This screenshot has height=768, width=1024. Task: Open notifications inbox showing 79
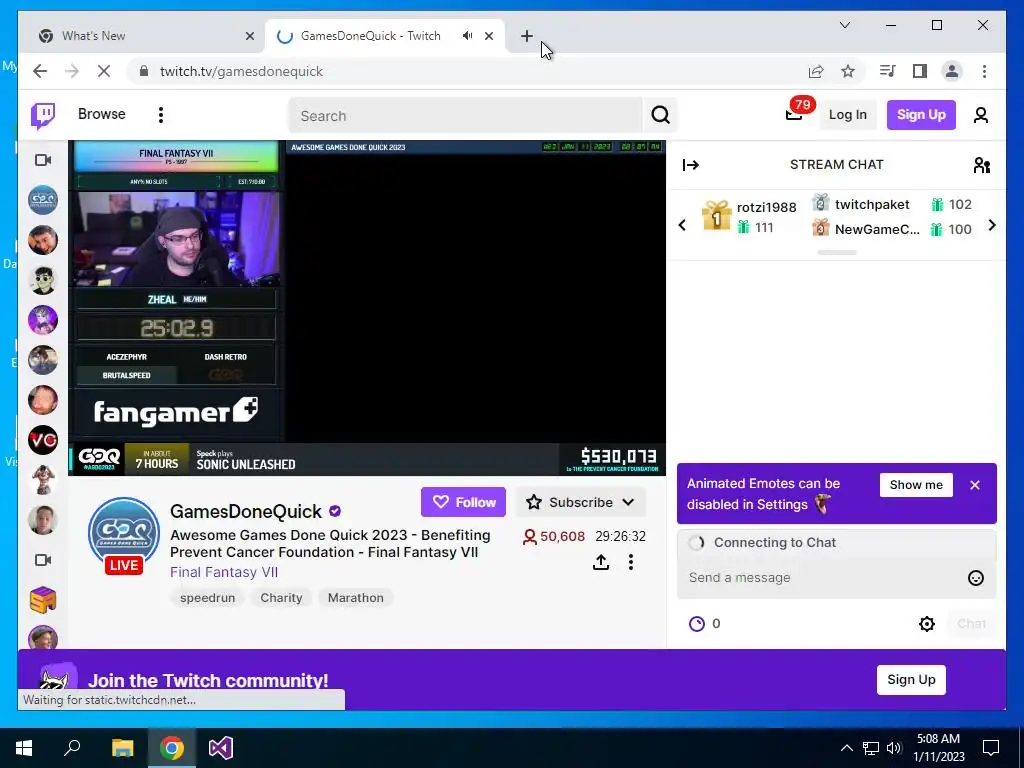pyautogui.click(x=794, y=114)
